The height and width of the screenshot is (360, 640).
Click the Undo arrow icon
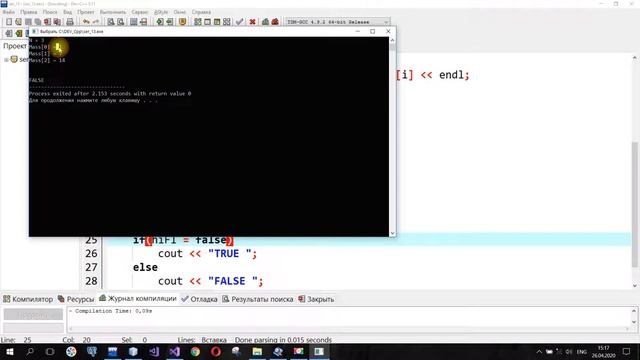point(86,22)
